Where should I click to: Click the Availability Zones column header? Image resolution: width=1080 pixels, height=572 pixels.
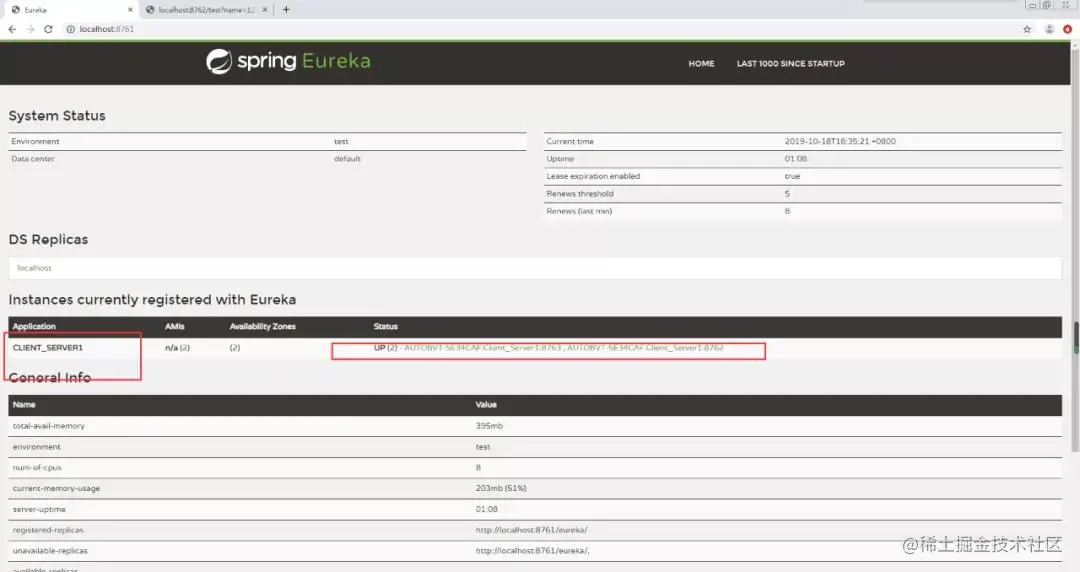[x=262, y=327]
